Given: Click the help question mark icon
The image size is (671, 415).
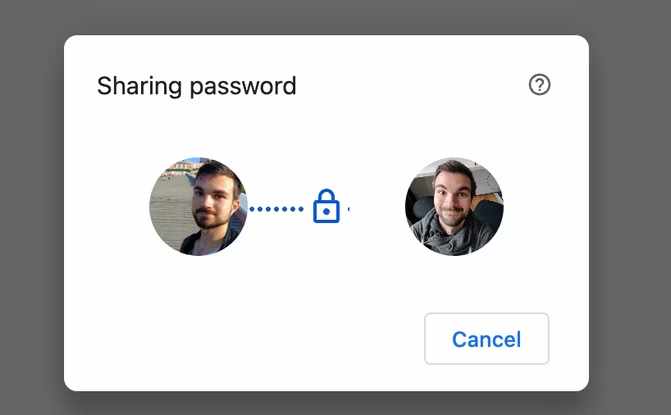Looking at the screenshot, I should (x=539, y=85).
